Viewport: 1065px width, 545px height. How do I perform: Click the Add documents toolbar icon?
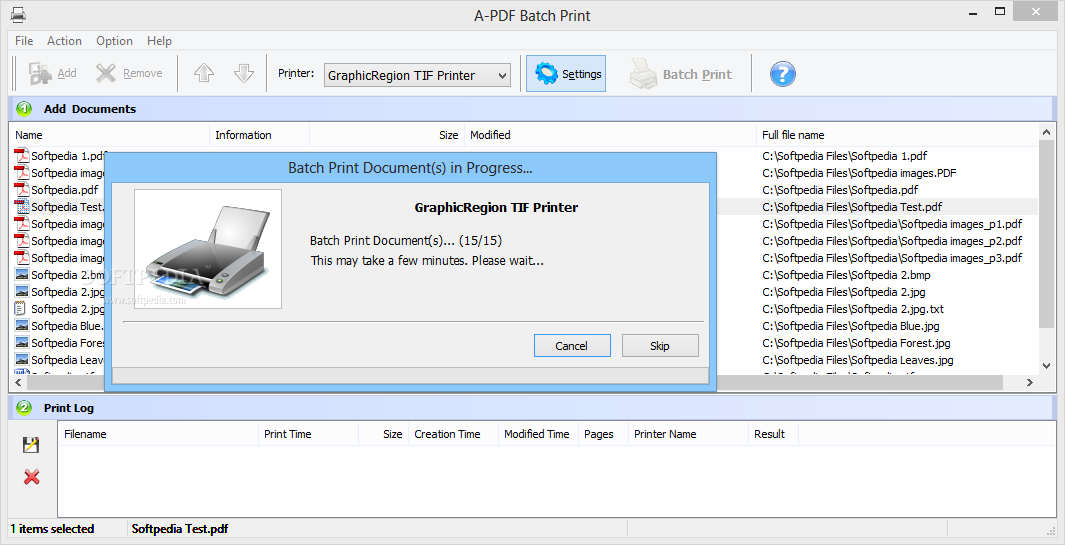[40, 73]
